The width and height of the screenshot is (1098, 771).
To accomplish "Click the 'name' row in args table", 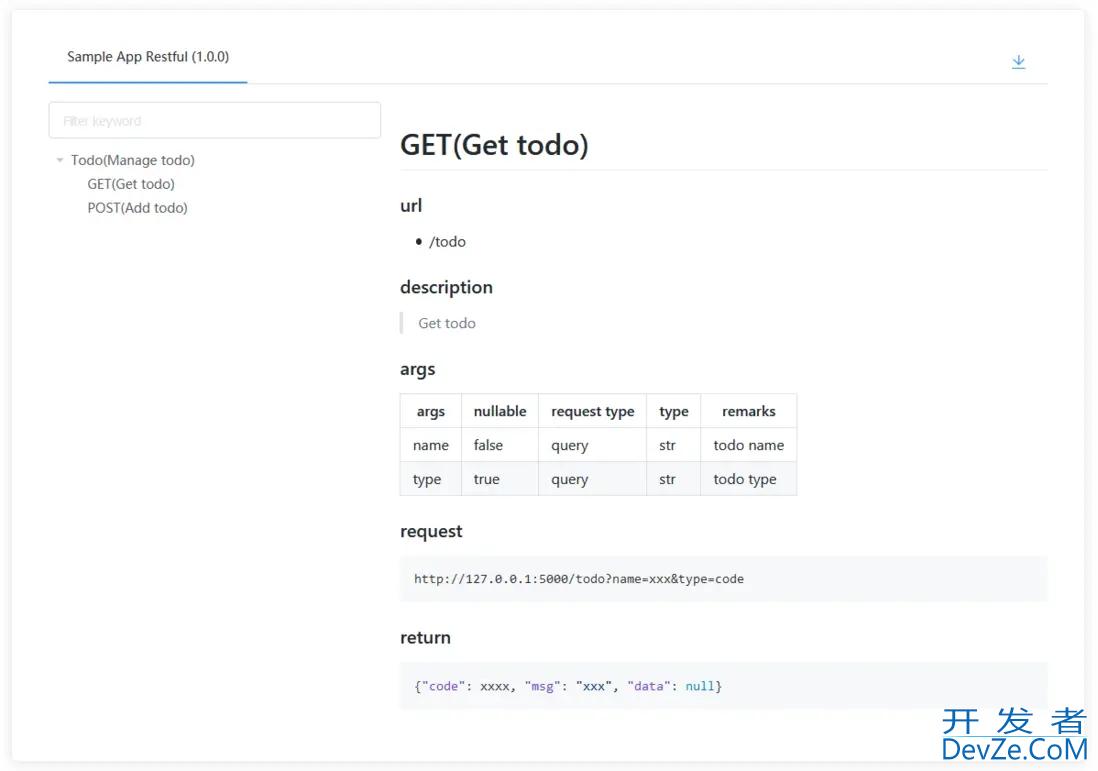I will pos(598,445).
